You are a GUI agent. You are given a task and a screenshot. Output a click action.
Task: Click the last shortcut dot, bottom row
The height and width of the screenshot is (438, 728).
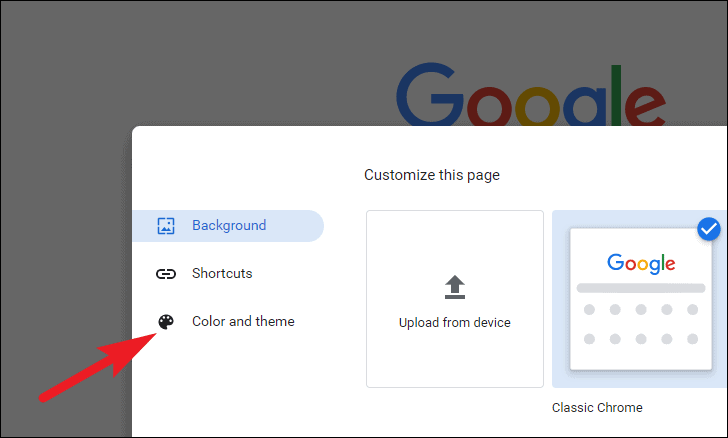point(692,339)
